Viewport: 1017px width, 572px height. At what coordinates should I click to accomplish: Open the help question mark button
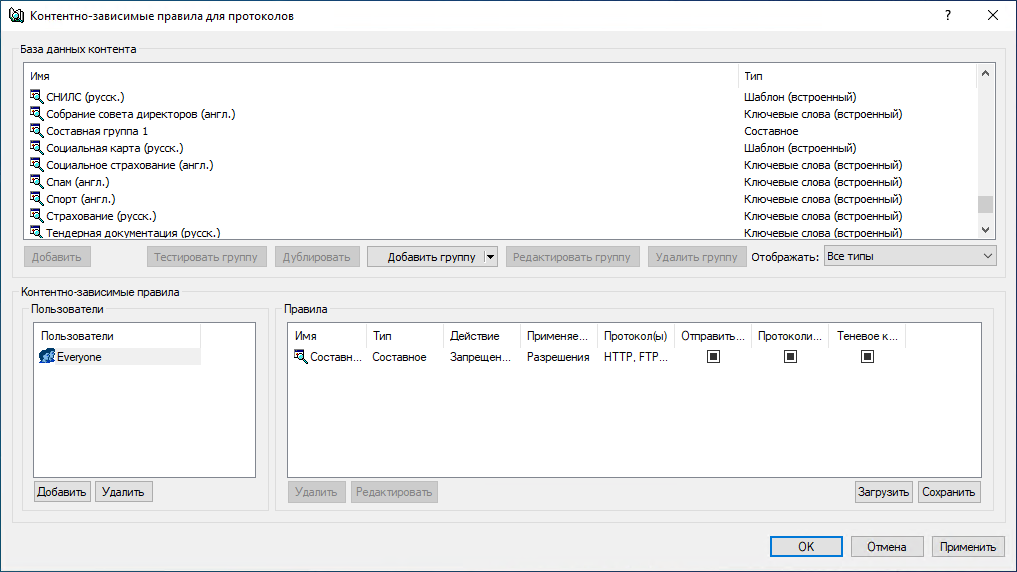click(948, 16)
